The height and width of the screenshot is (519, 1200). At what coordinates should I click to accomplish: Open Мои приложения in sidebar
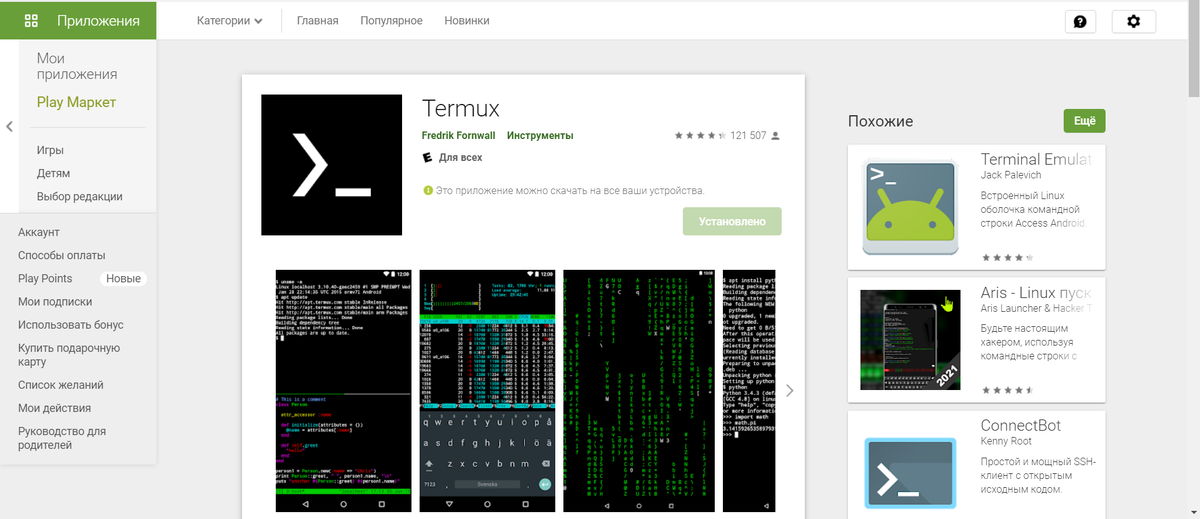(x=77, y=66)
